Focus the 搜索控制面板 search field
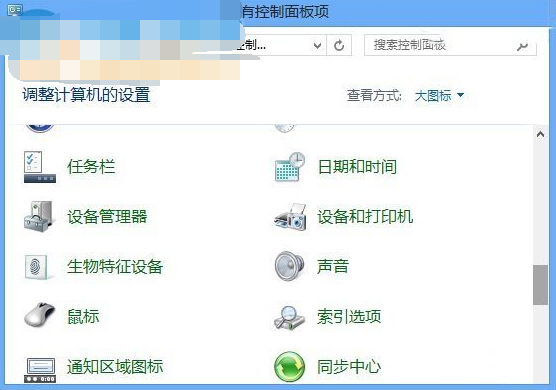 450,45
